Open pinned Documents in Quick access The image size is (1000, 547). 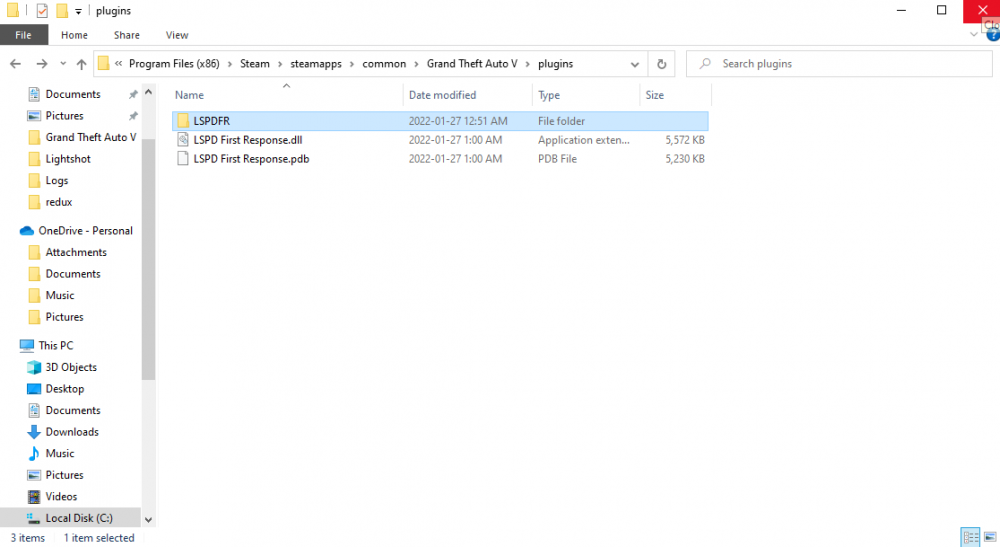(73, 94)
